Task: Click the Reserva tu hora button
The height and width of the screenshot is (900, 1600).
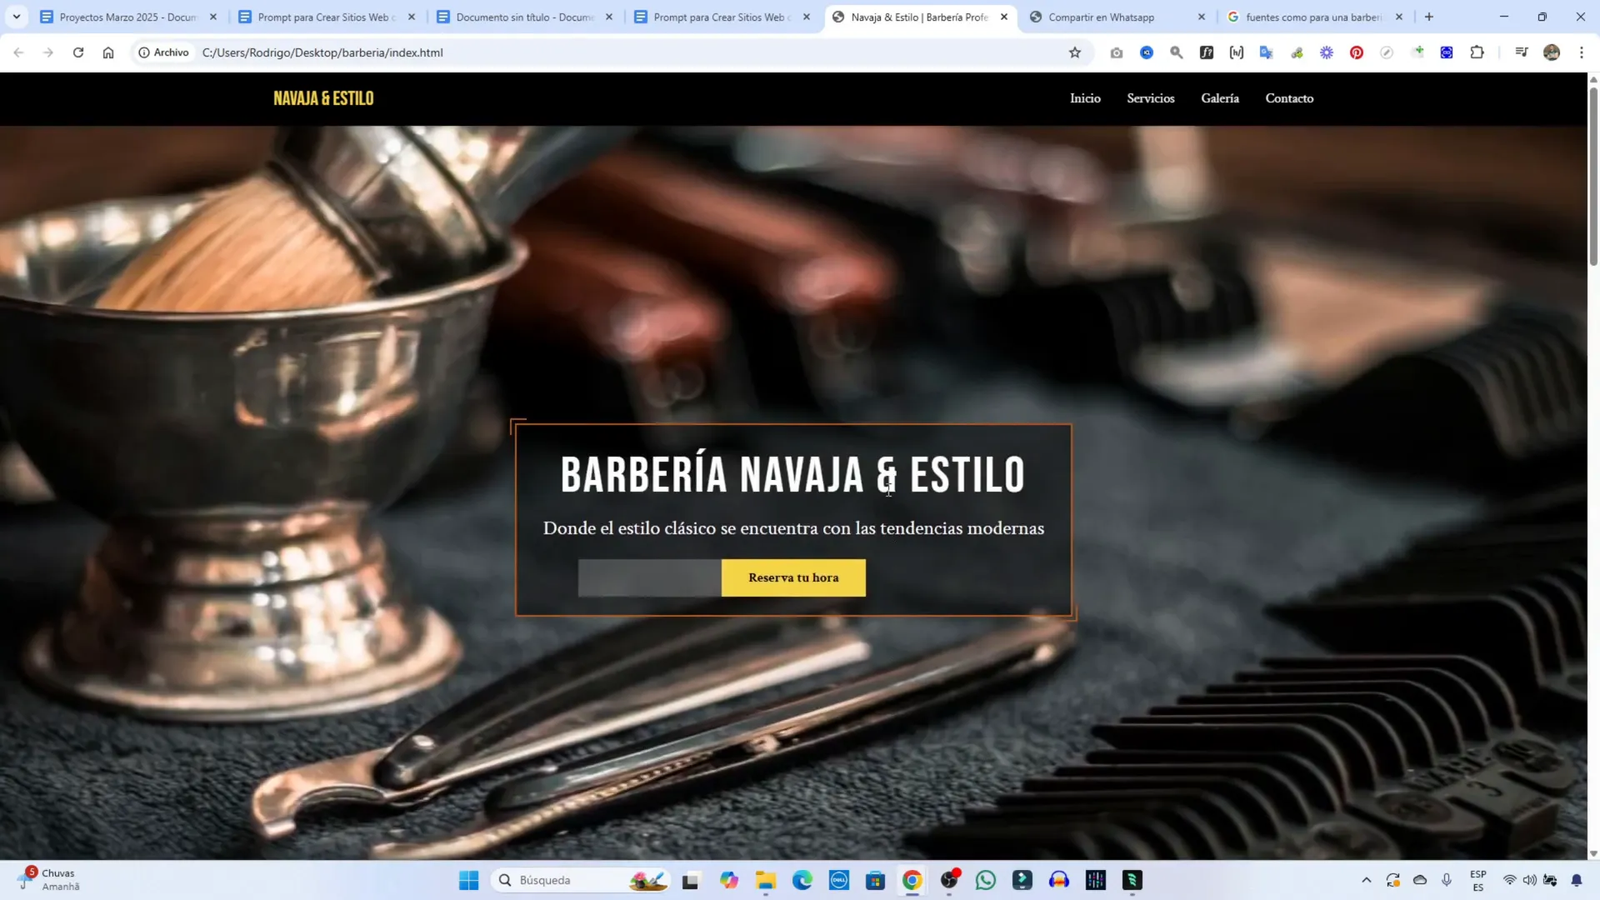Action: [794, 578]
